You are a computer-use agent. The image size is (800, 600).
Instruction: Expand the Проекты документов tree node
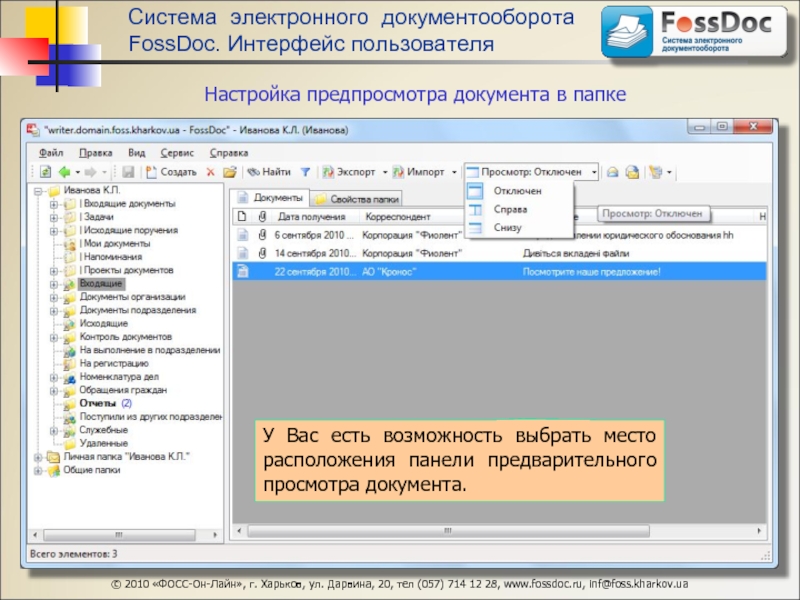coord(54,270)
